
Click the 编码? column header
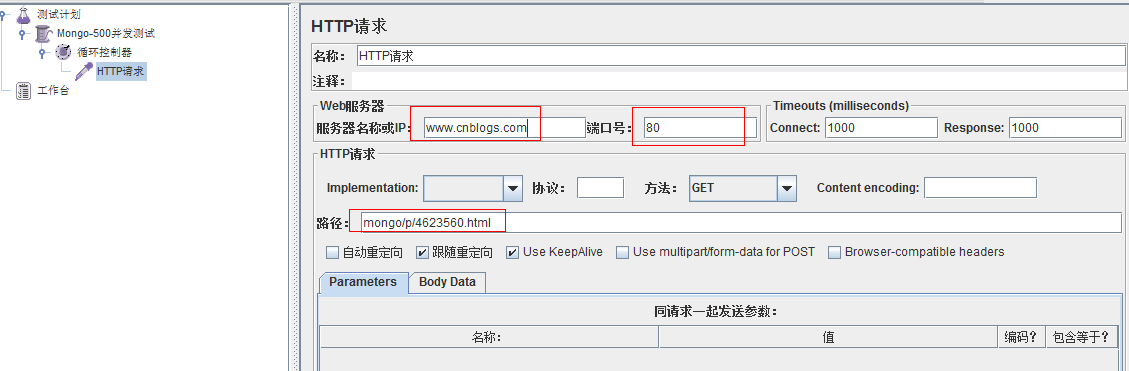1022,337
